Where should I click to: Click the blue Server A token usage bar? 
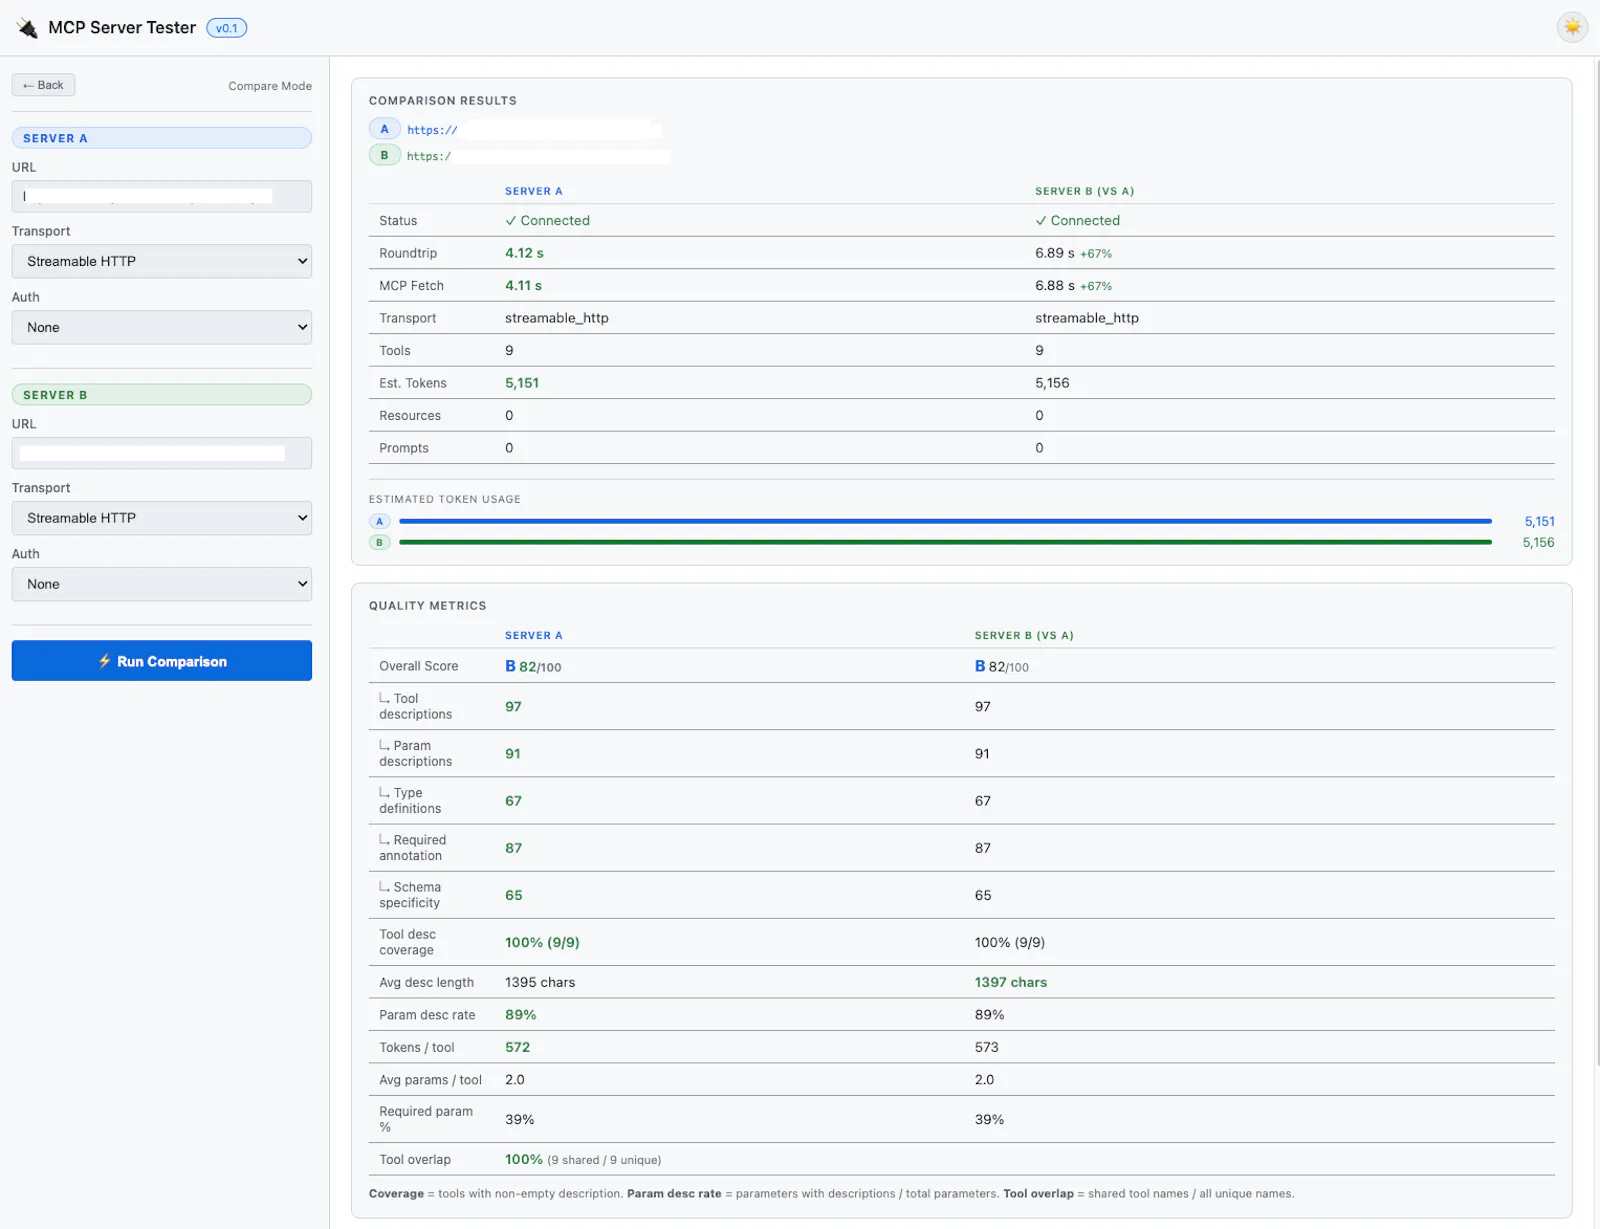pyautogui.click(x=945, y=521)
